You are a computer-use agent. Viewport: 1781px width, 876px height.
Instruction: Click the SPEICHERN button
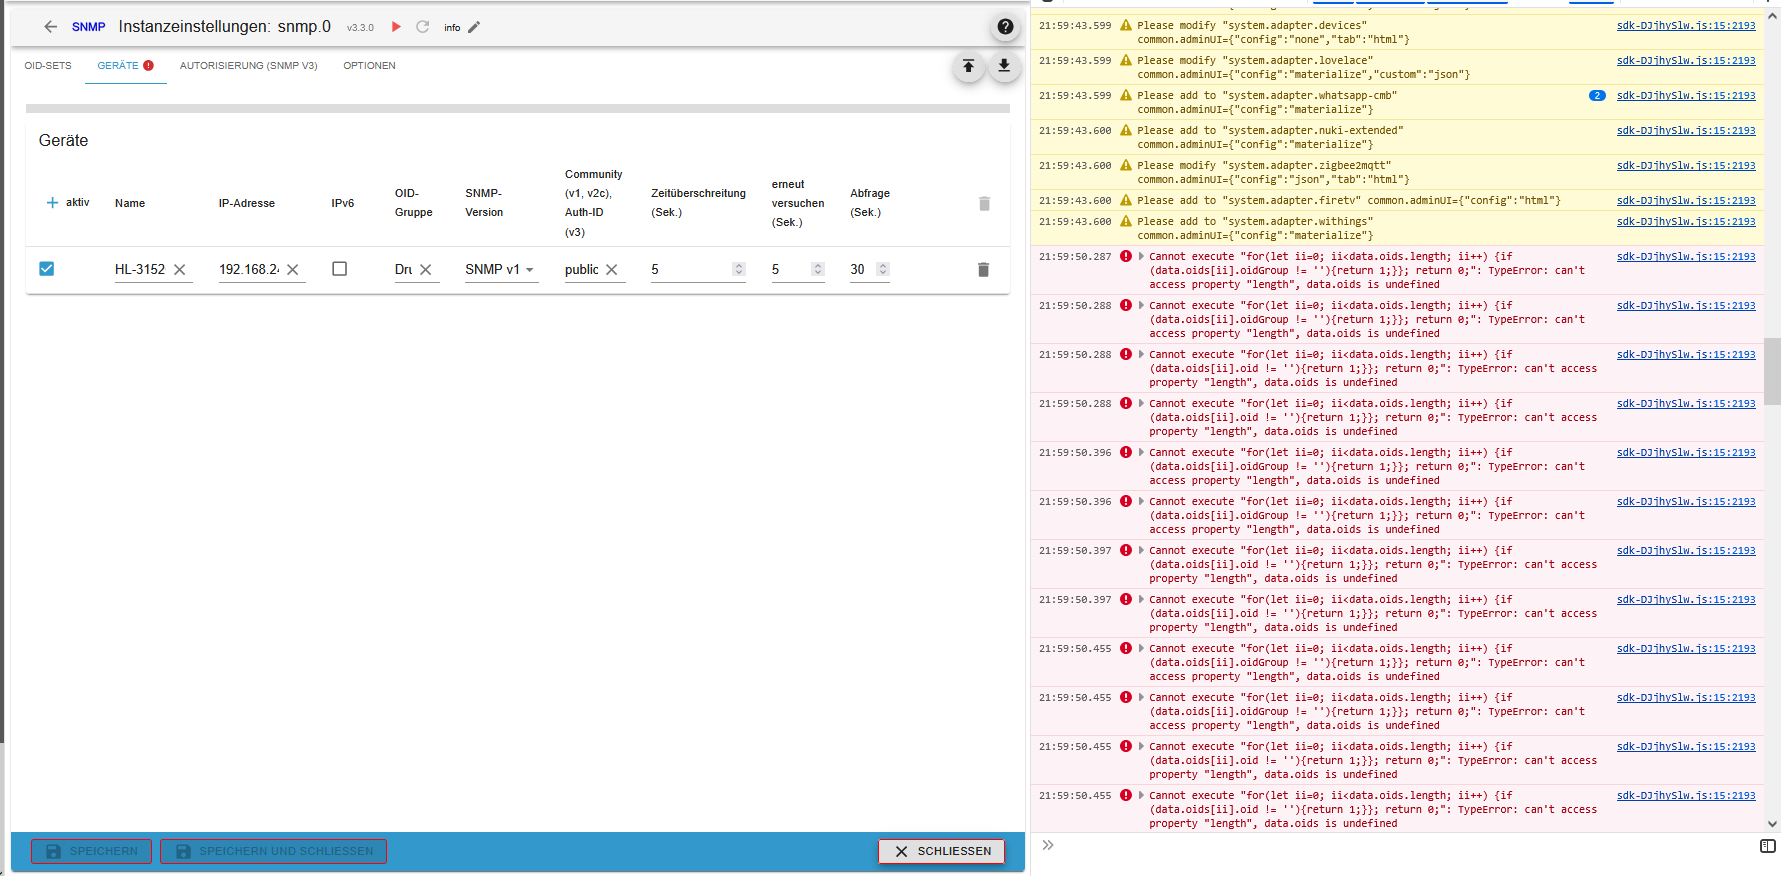92,851
